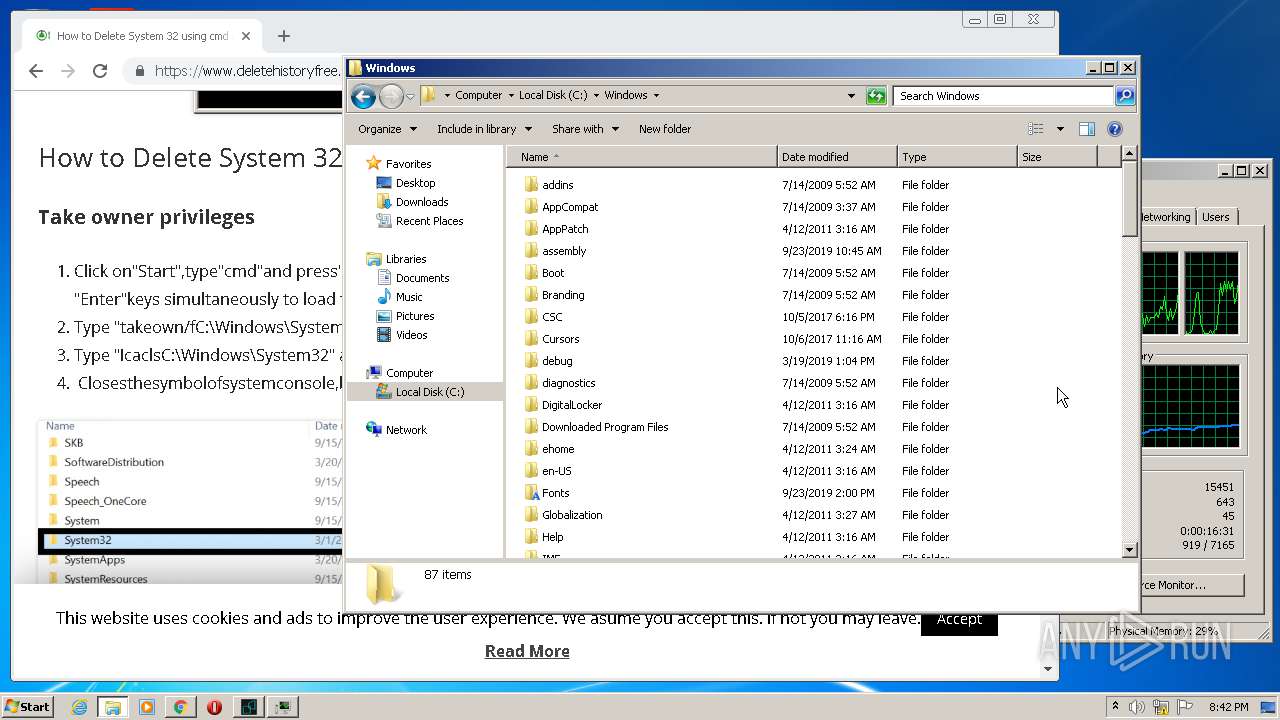Click the file list scroll up arrow
1280x720 pixels.
tap(1129, 154)
